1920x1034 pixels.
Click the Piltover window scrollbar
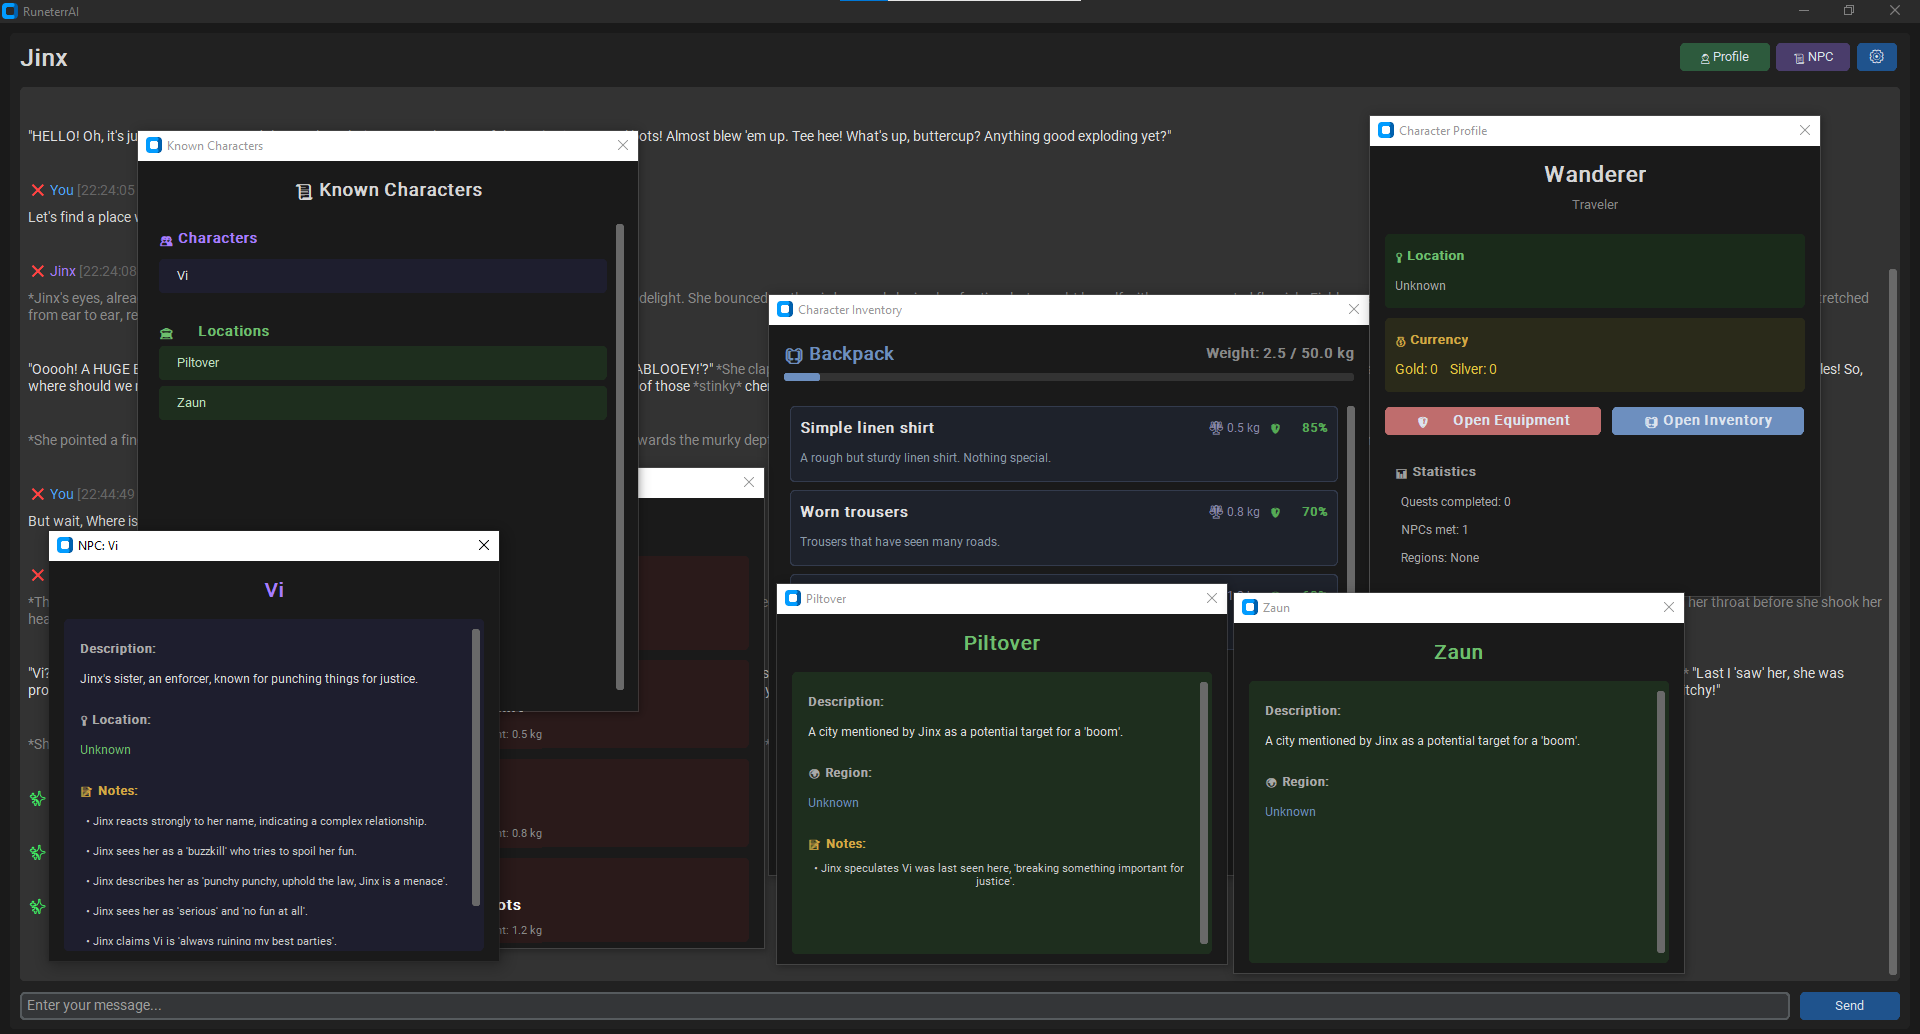point(1204,812)
